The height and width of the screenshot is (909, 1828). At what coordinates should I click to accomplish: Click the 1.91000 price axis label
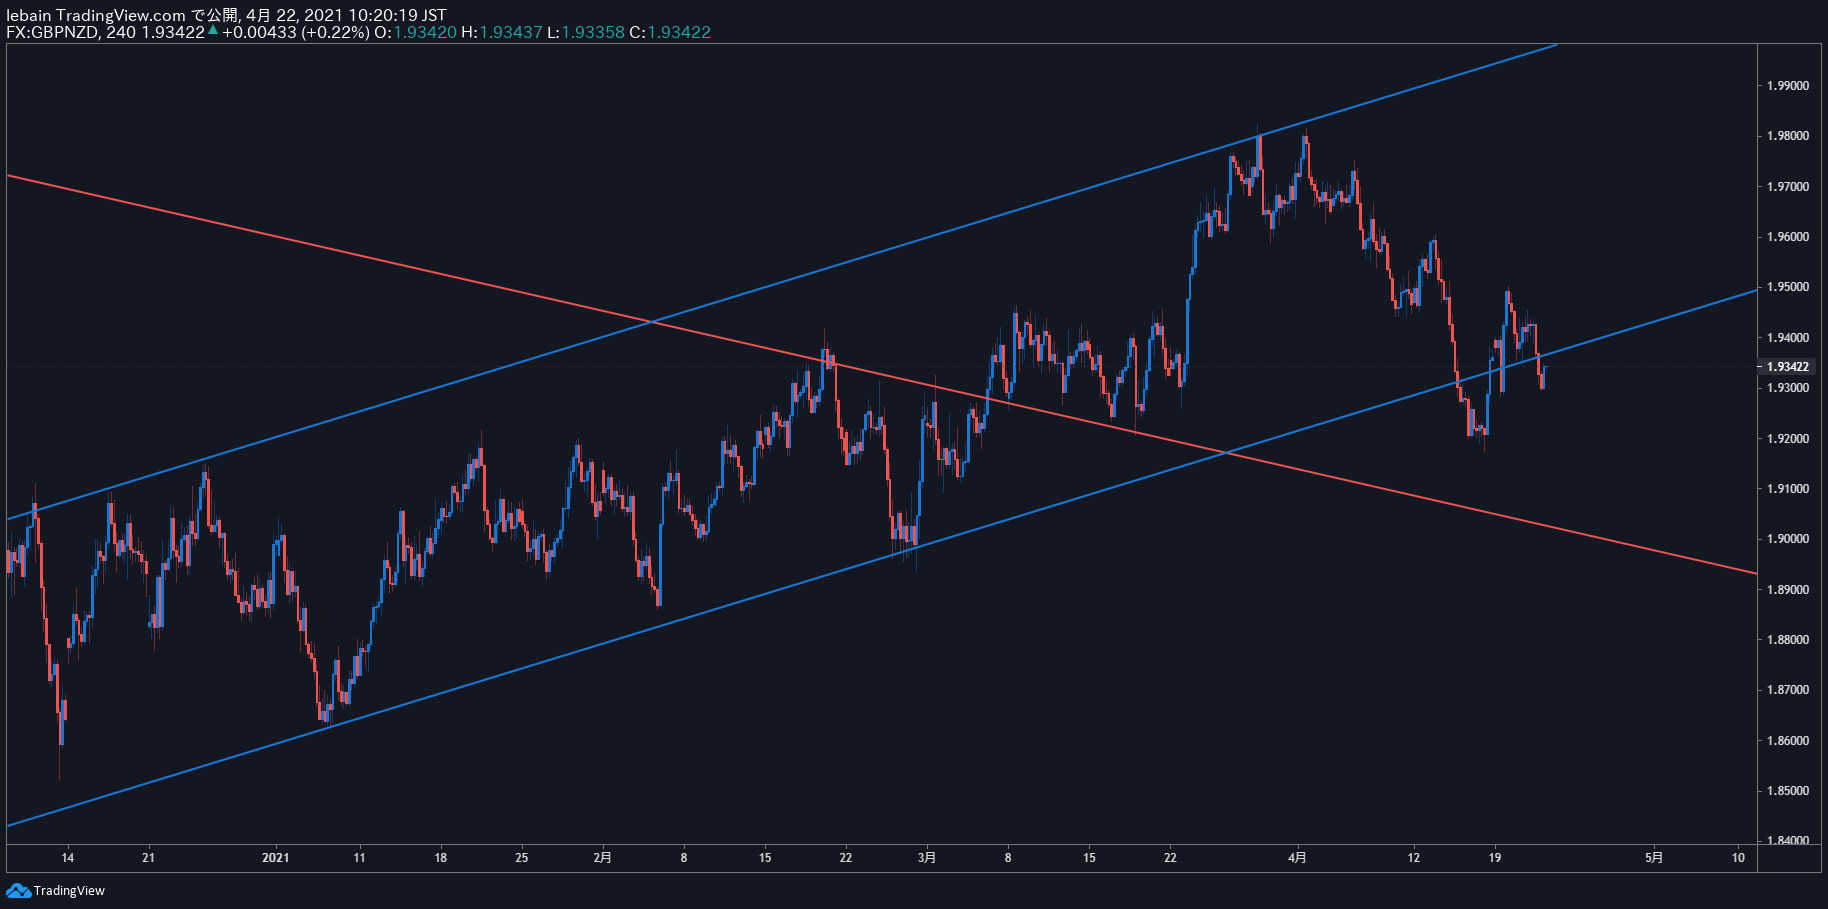pos(1788,489)
